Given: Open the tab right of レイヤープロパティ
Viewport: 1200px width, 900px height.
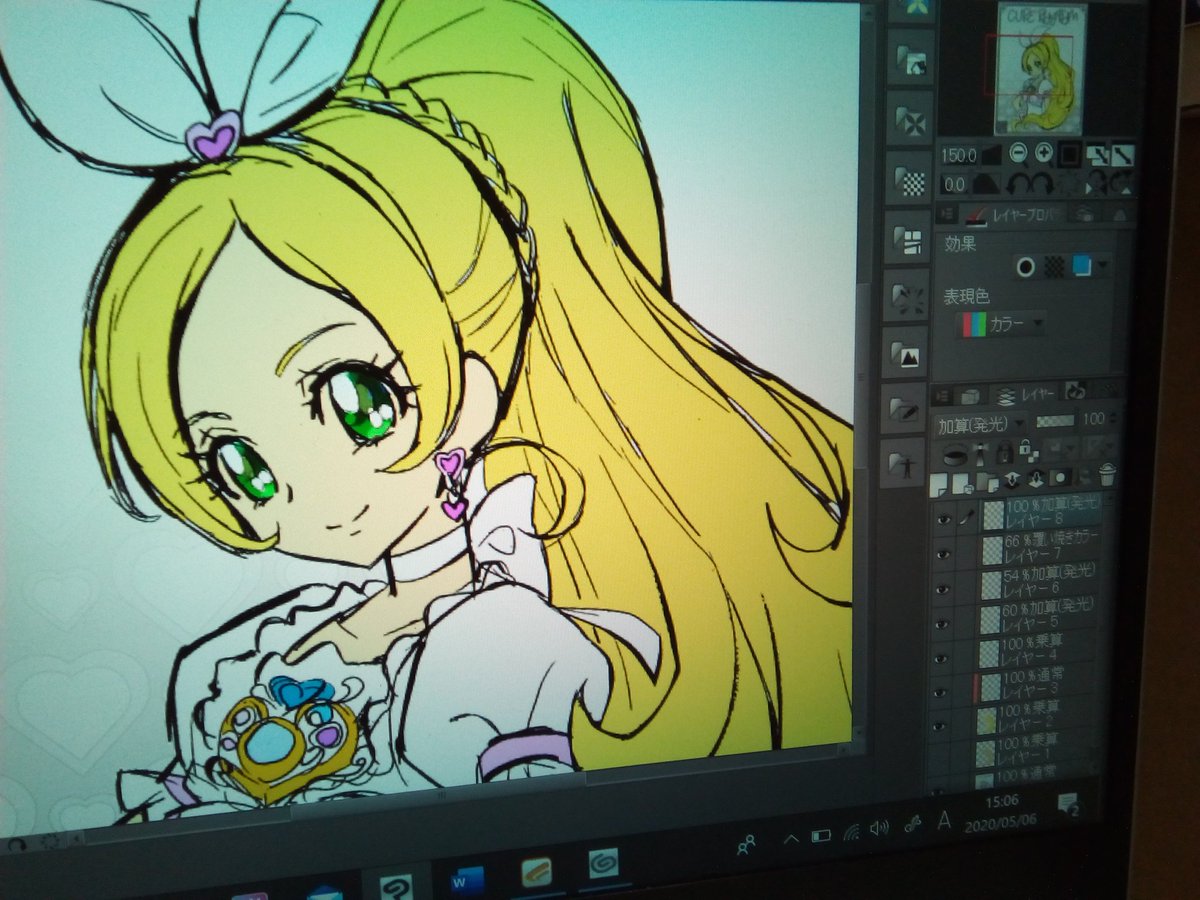Looking at the screenshot, I should click(x=1084, y=213).
